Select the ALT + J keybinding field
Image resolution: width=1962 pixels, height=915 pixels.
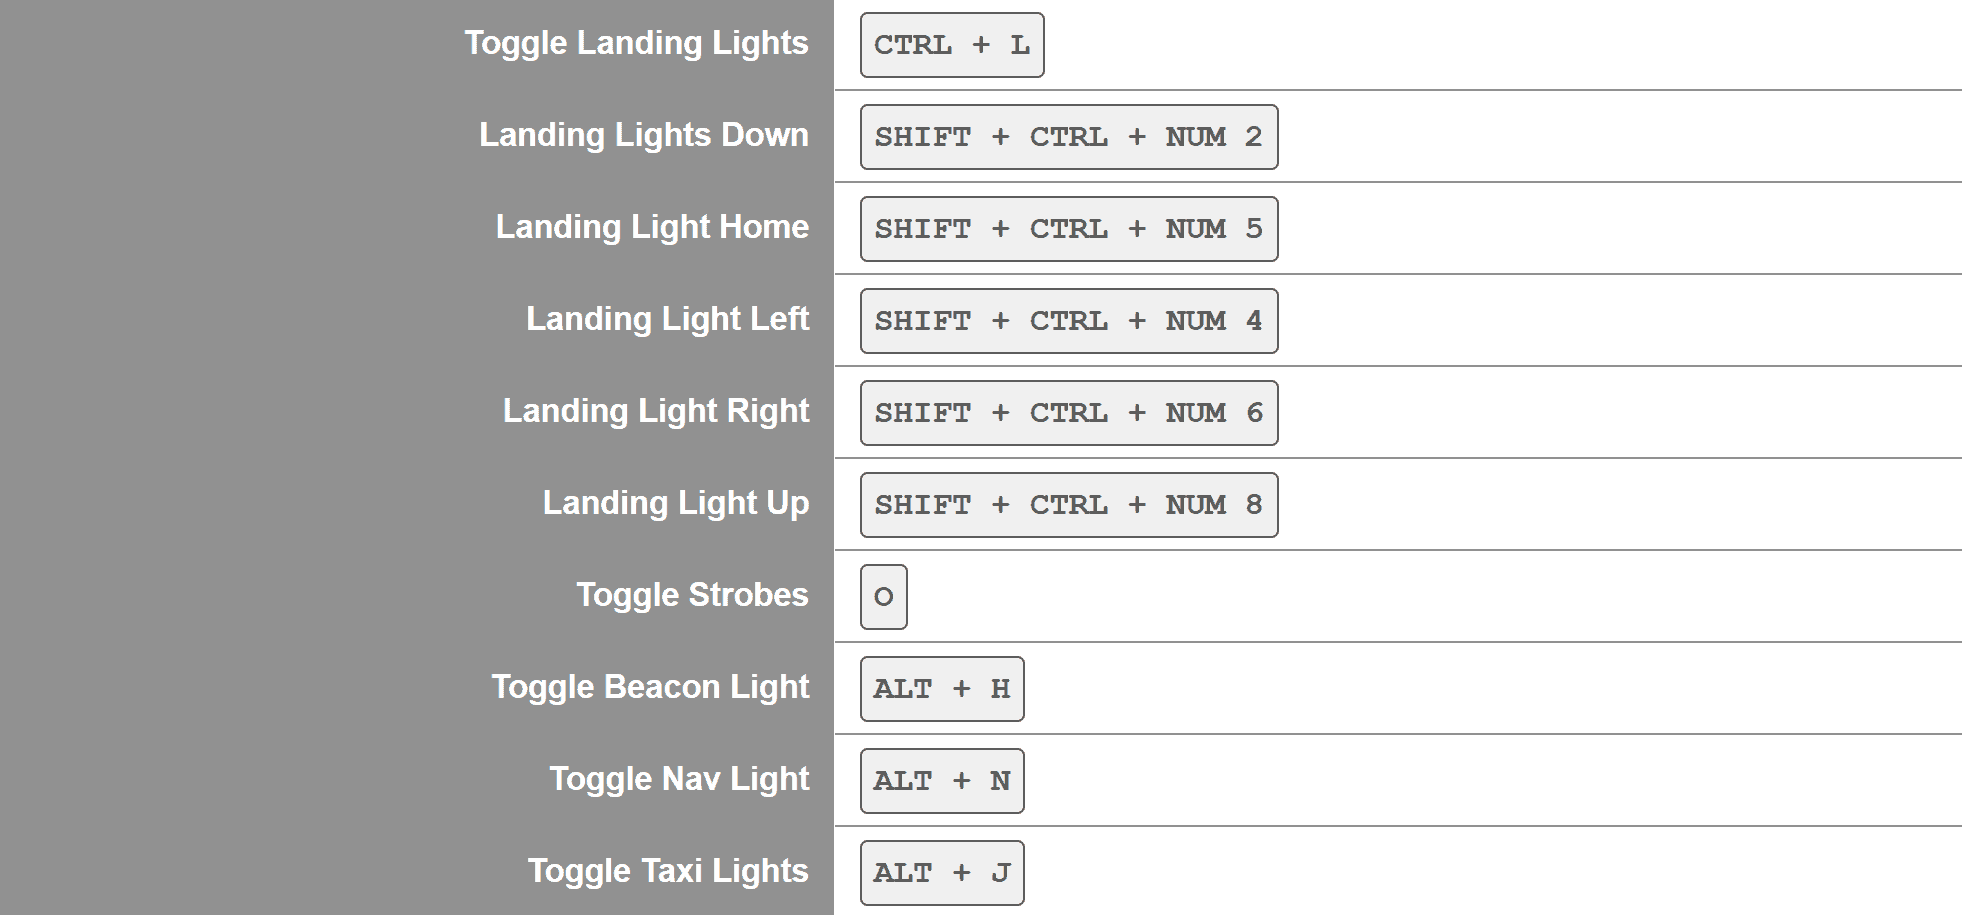[x=941, y=873]
